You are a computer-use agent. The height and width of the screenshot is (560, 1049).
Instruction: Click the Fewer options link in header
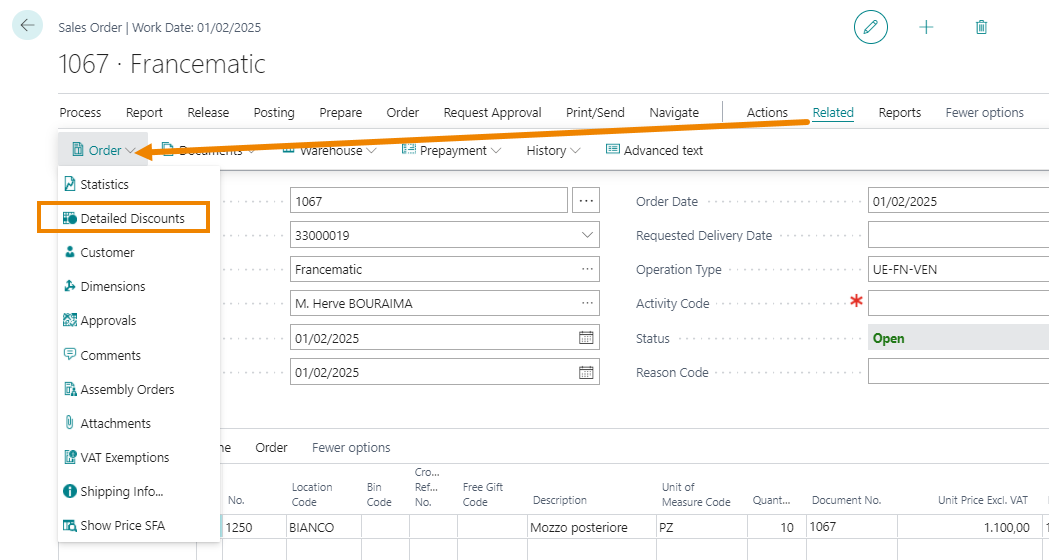click(984, 112)
